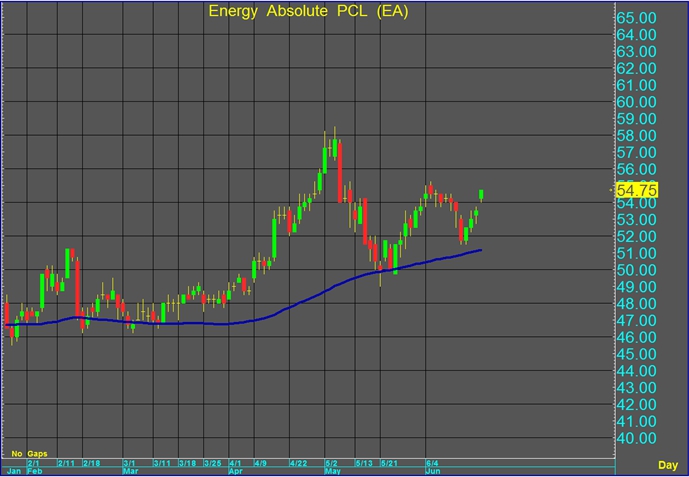Click the 4/9 date label
Screen dimensions: 689x477
coord(261,463)
